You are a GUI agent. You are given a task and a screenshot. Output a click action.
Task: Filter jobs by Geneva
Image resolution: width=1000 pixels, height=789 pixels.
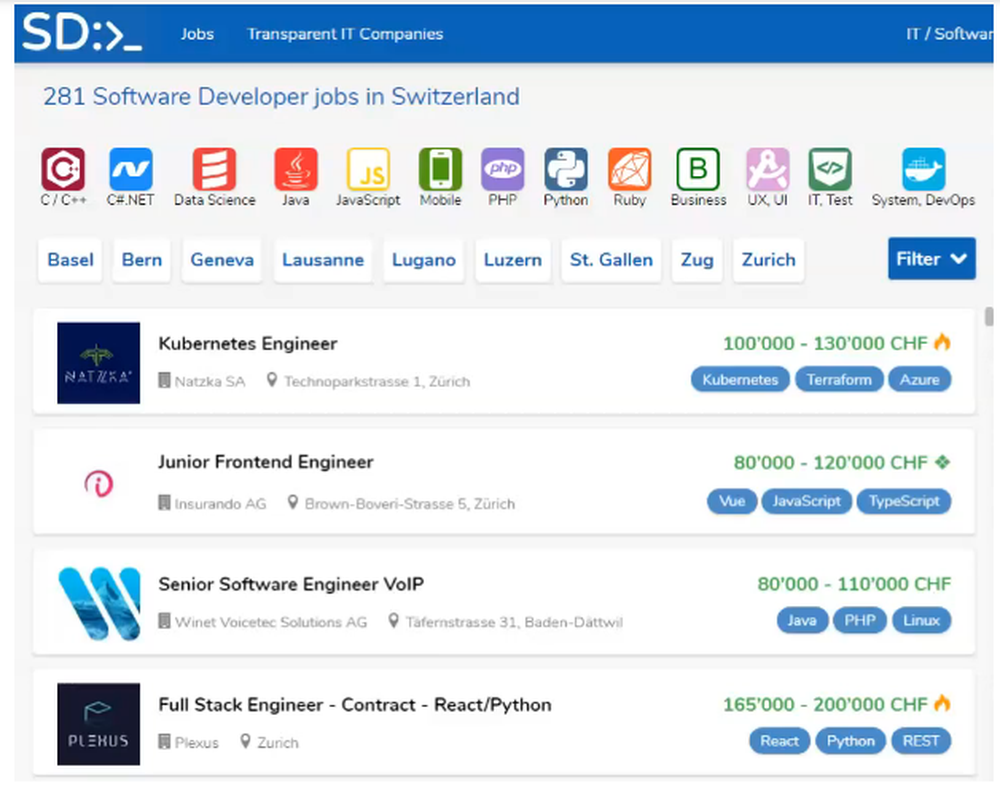point(222,260)
